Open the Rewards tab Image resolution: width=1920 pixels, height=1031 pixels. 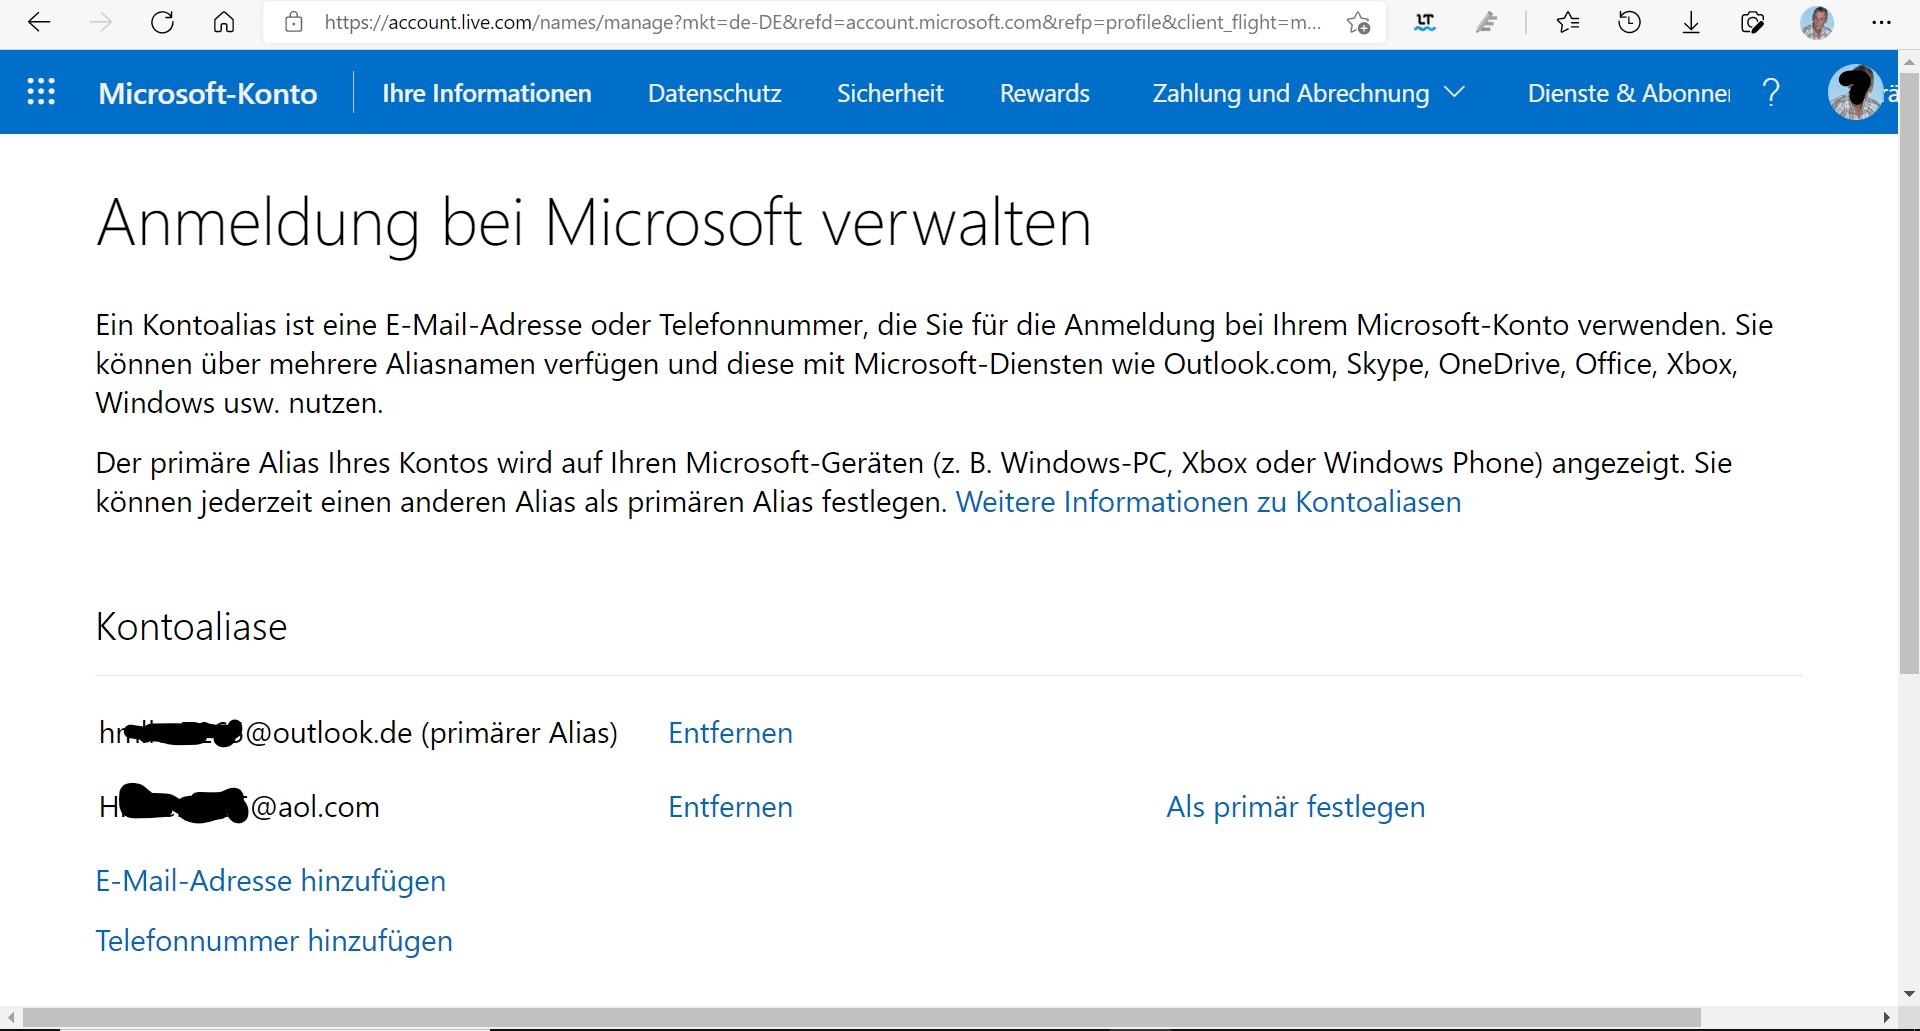(1045, 93)
